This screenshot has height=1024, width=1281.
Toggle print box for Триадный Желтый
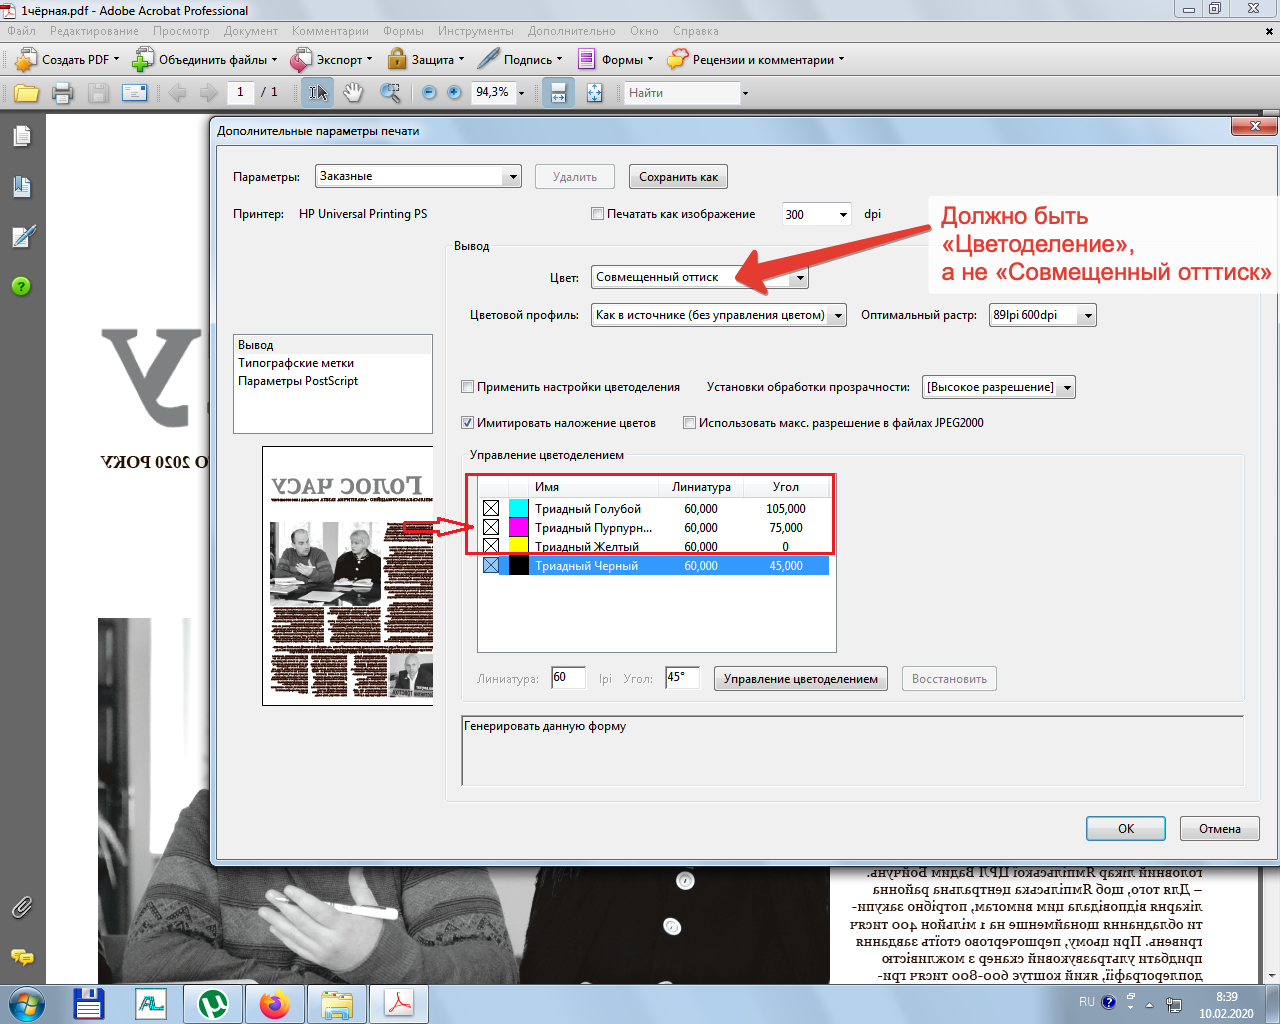pos(491,547)
